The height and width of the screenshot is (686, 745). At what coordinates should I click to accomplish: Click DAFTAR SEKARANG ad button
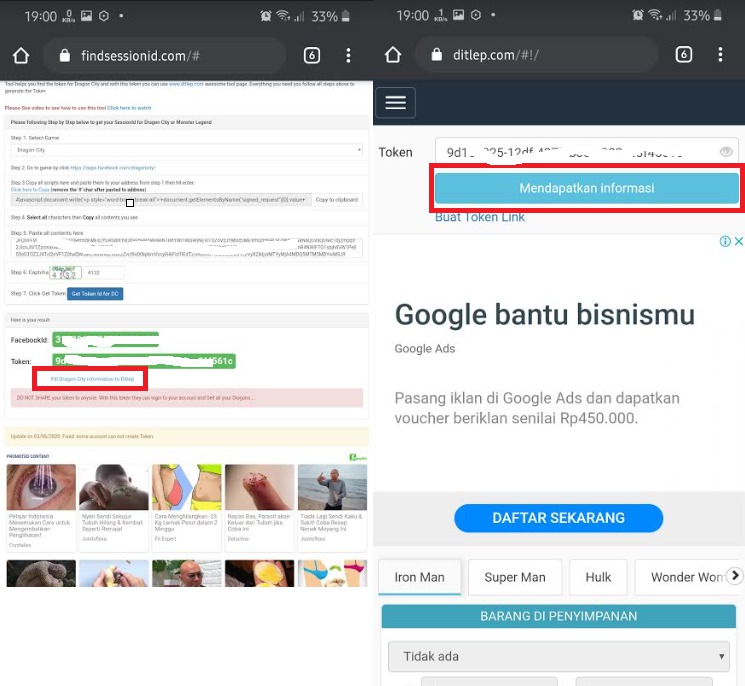pyautogui.click(x=558, y=518)
